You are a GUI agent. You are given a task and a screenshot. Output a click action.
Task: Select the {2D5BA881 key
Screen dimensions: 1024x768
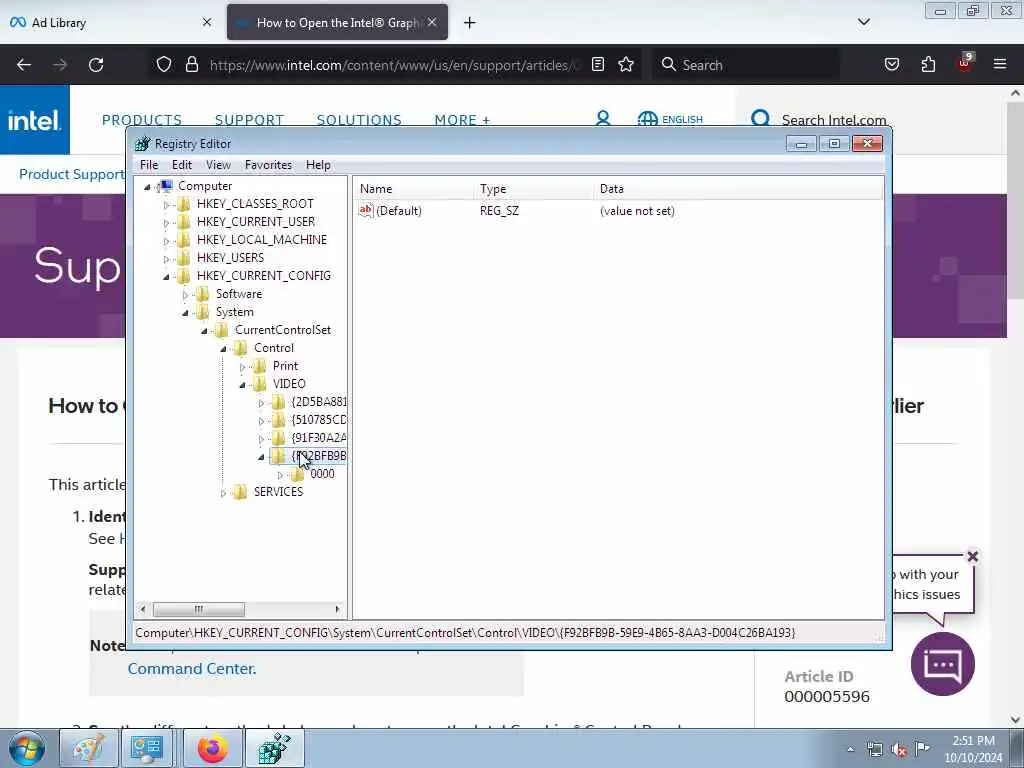319,402
